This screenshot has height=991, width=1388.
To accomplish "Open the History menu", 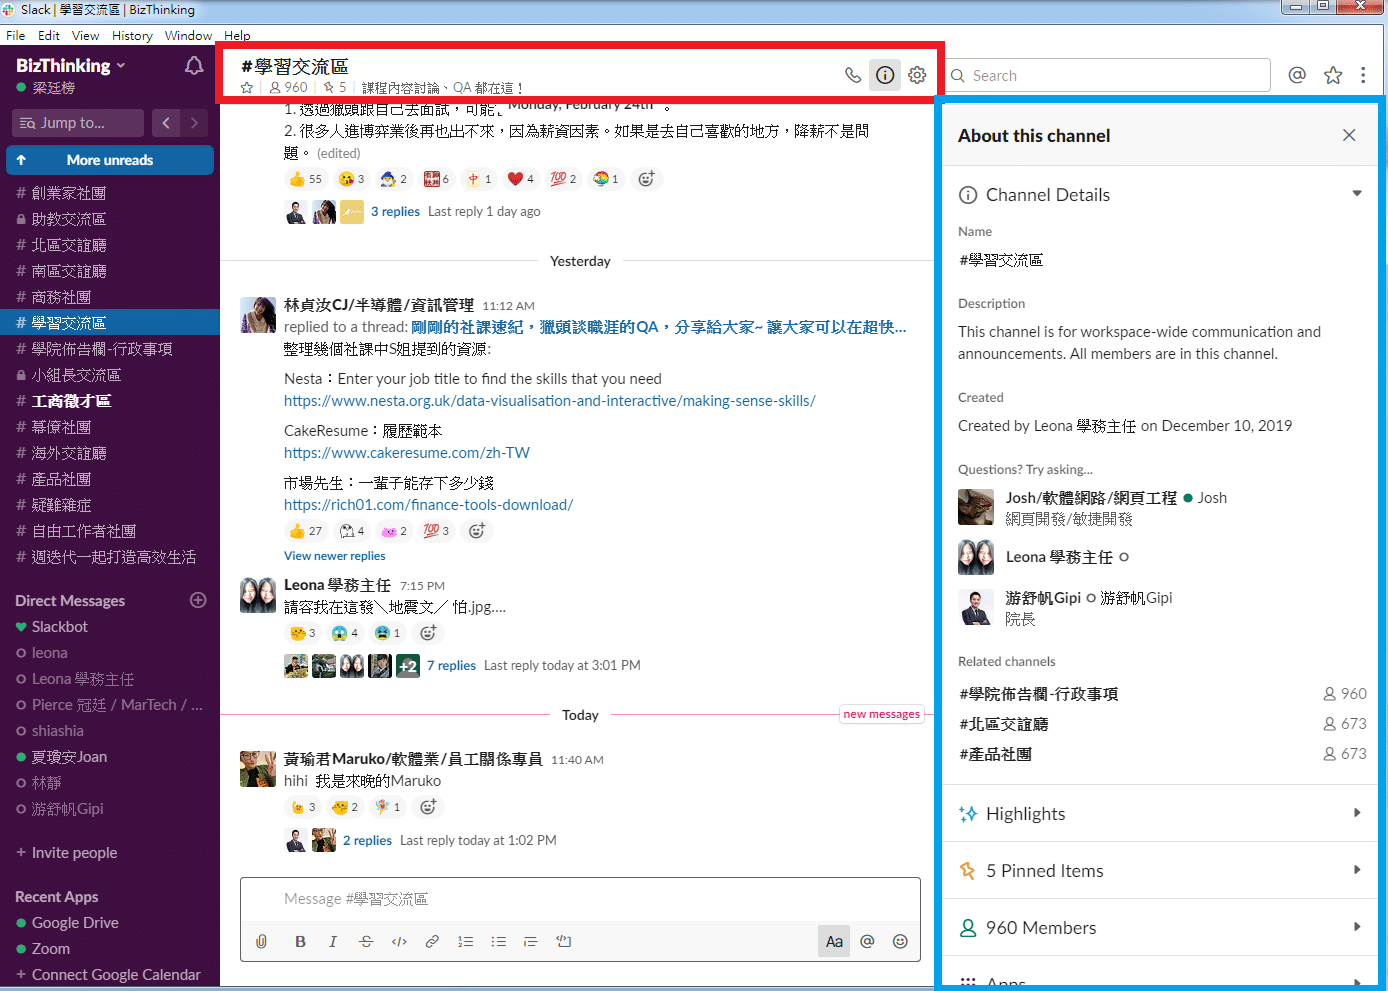I will tap(131, 35).
